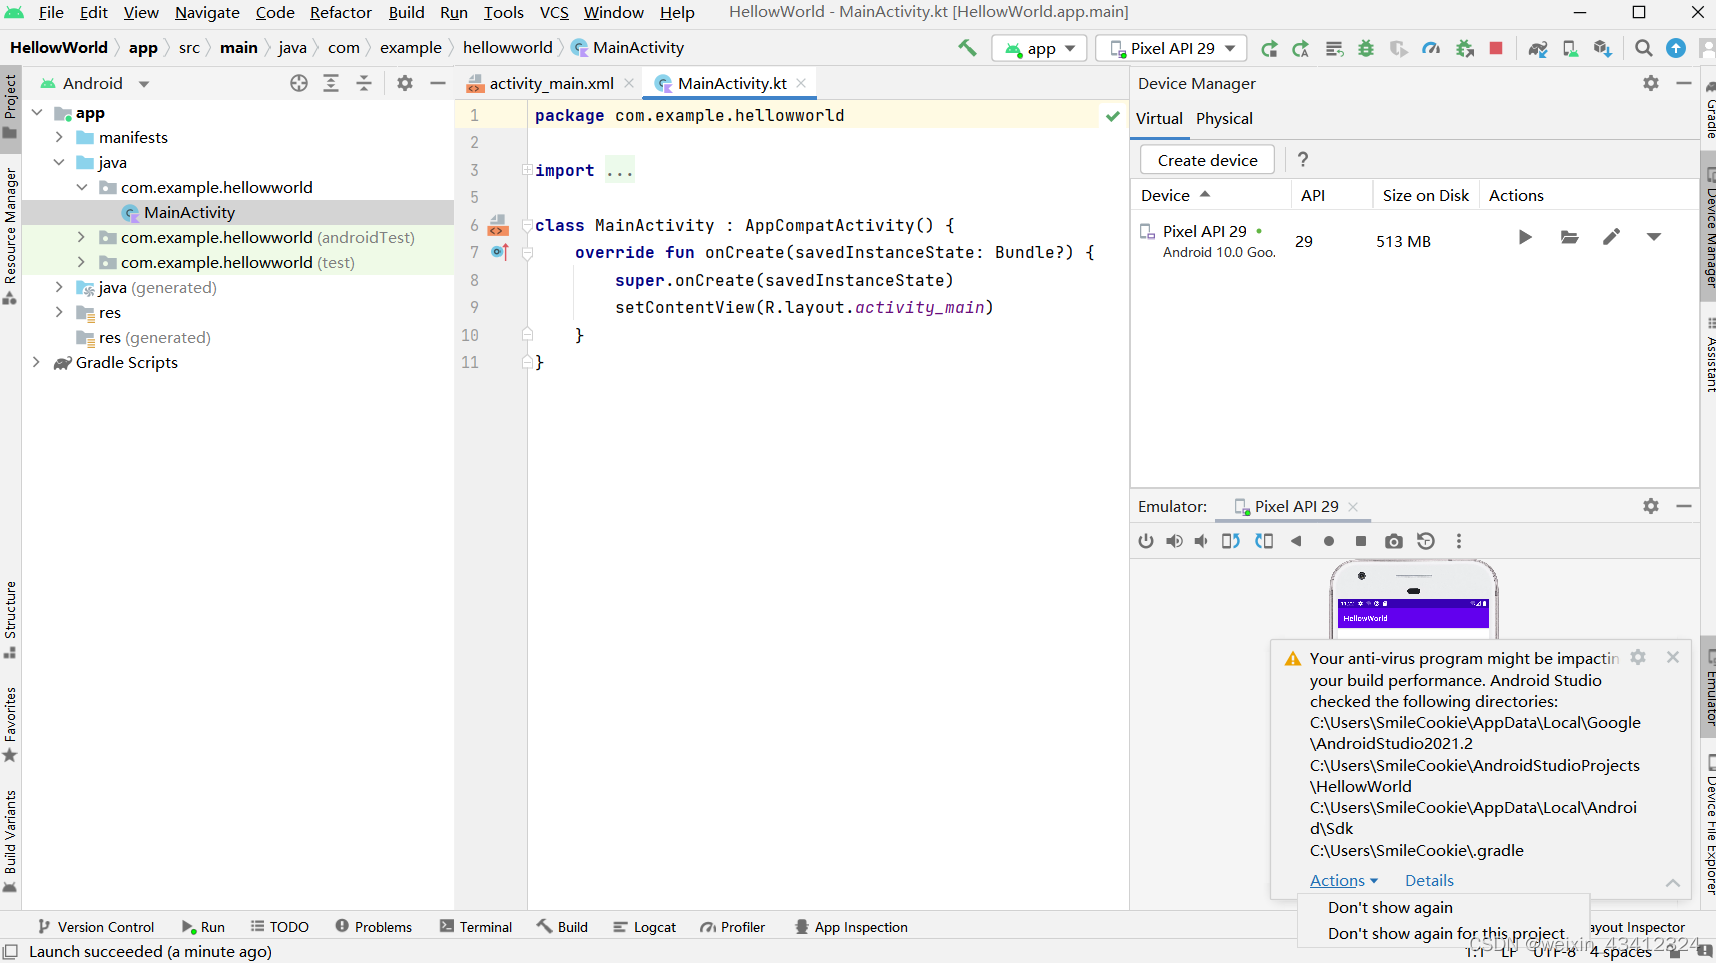Select the Virtual tab in Device Manager
1716x963 pixels.
(1159, 118)
